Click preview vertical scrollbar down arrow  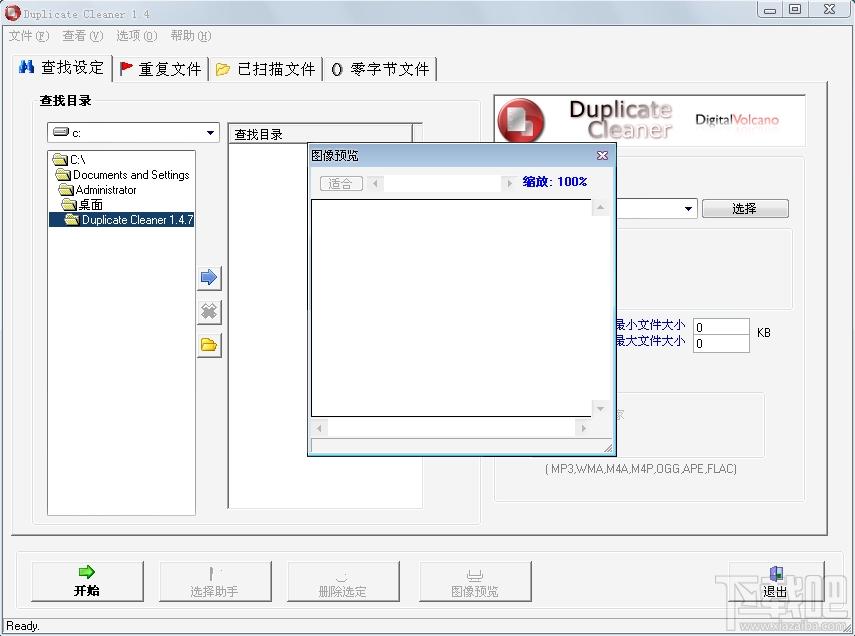(x=600, y=409)
